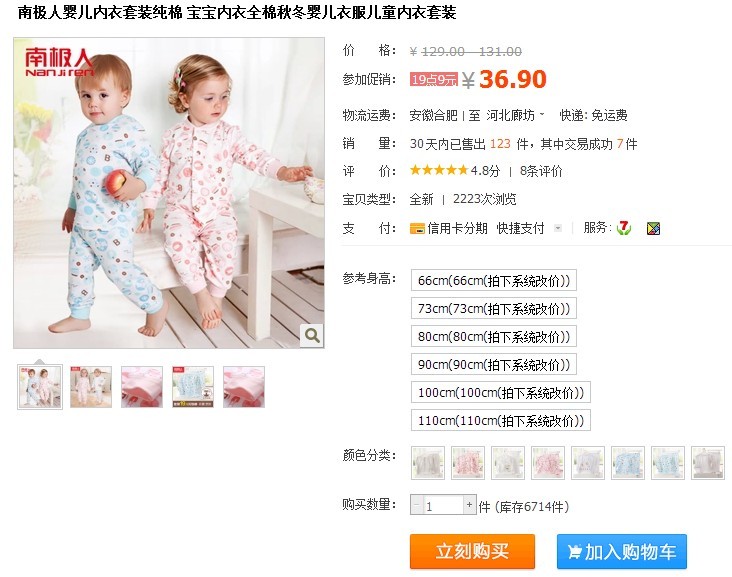Select the fourth blue product thumbnail
732x577 pixels.
click(x=193, y=387)
